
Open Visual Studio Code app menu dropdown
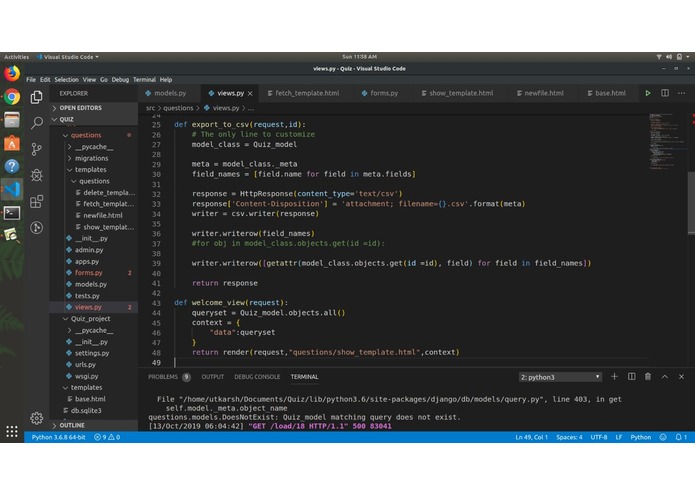point(68,57)
